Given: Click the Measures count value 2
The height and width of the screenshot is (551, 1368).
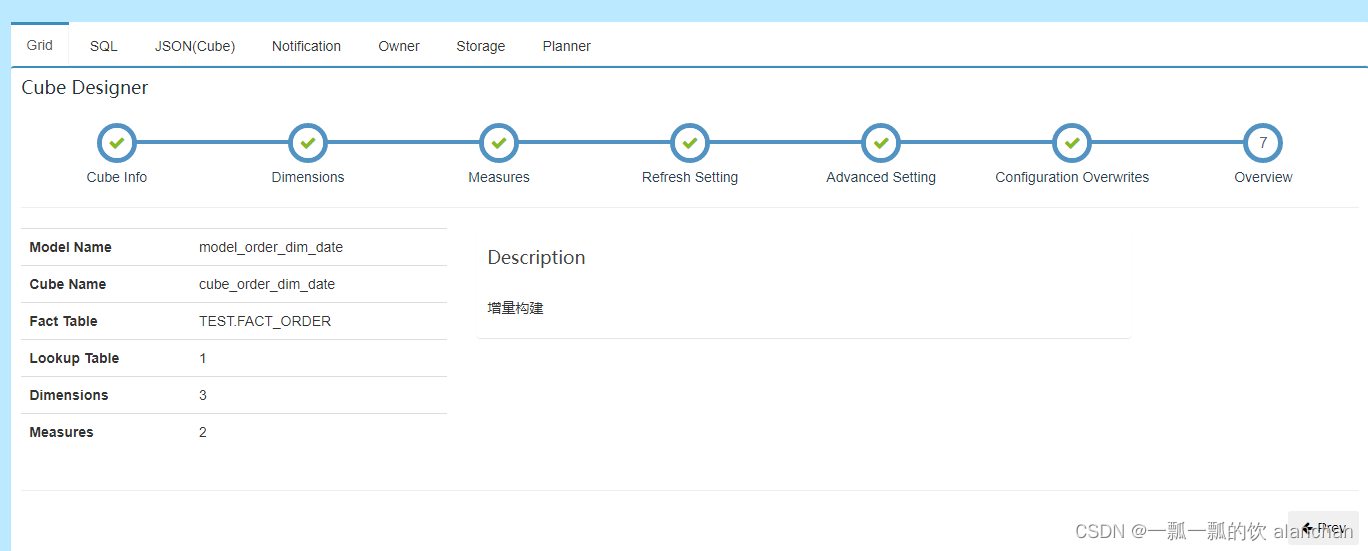Looking at the screenshot, I should 203,432.
